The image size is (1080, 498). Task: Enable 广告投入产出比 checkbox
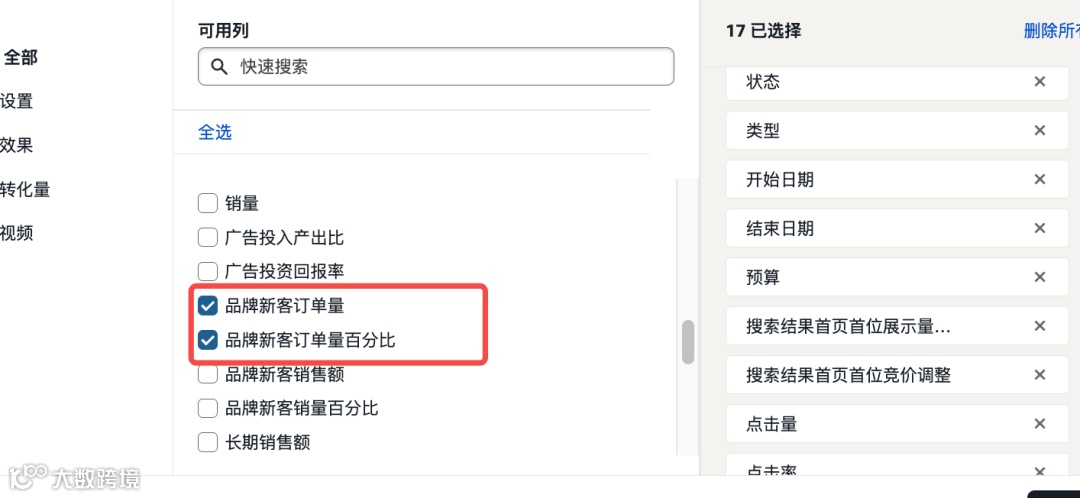point(208,238)
